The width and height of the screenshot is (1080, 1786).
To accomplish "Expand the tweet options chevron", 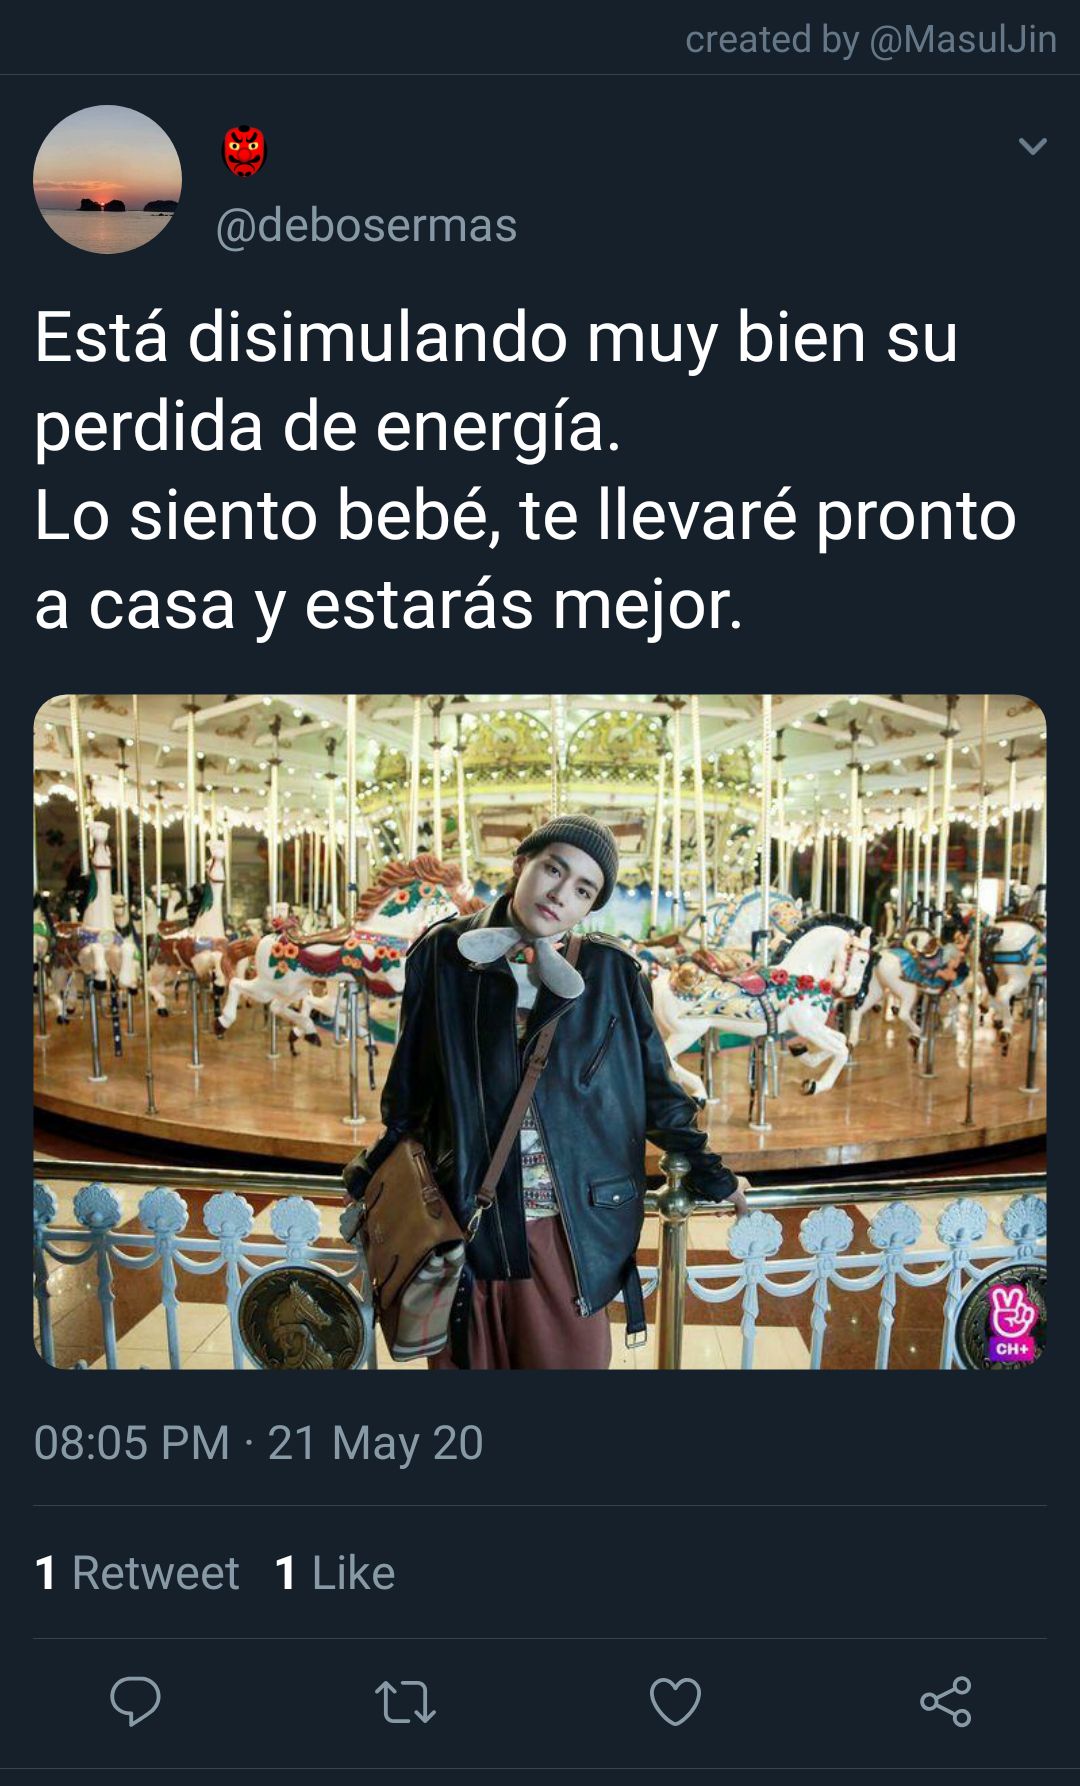I will (1032, 147).
